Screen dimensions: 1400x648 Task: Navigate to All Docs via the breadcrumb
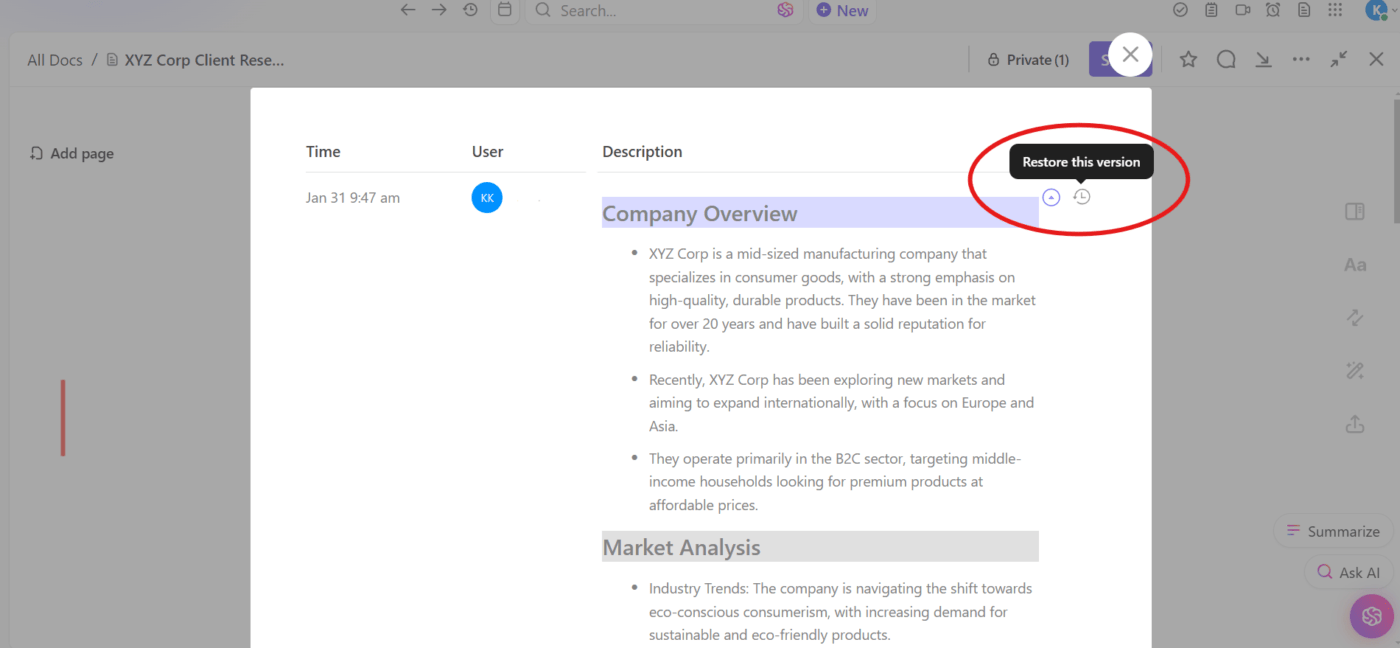(x=54, y=59)
